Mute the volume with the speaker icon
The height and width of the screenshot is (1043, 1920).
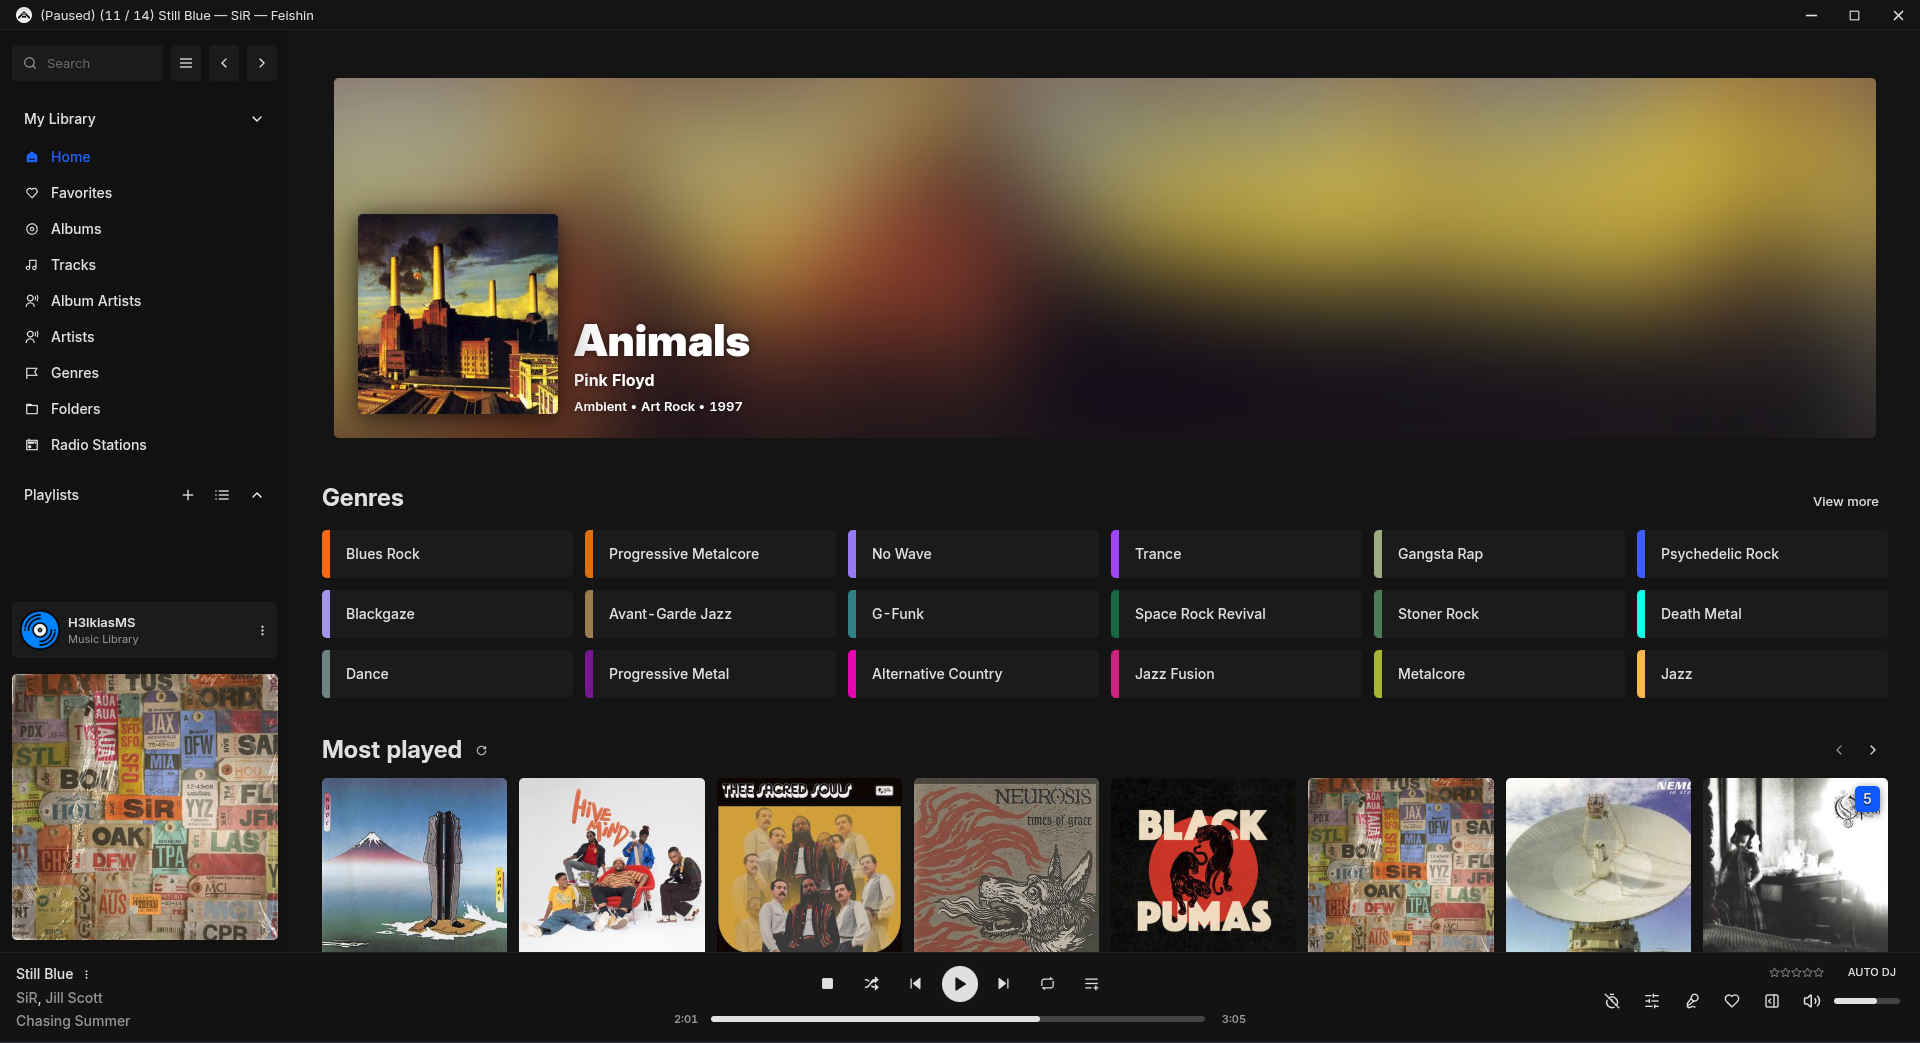1811,1001
